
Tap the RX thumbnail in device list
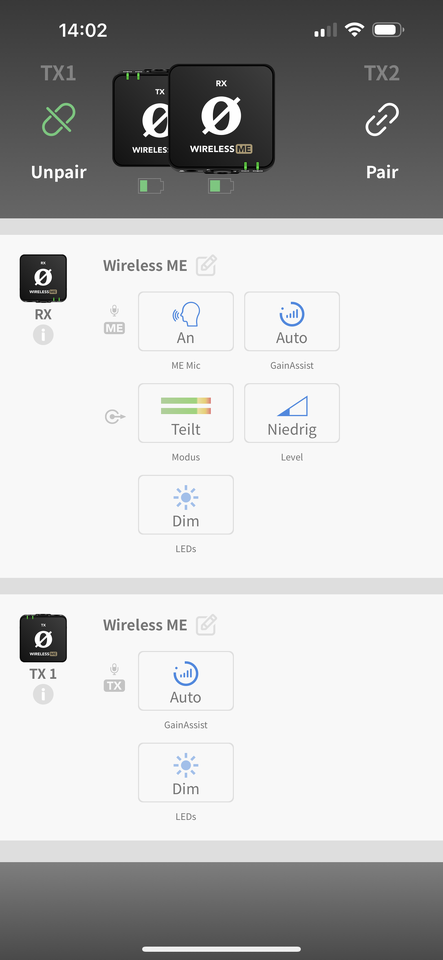pos(43,278)
